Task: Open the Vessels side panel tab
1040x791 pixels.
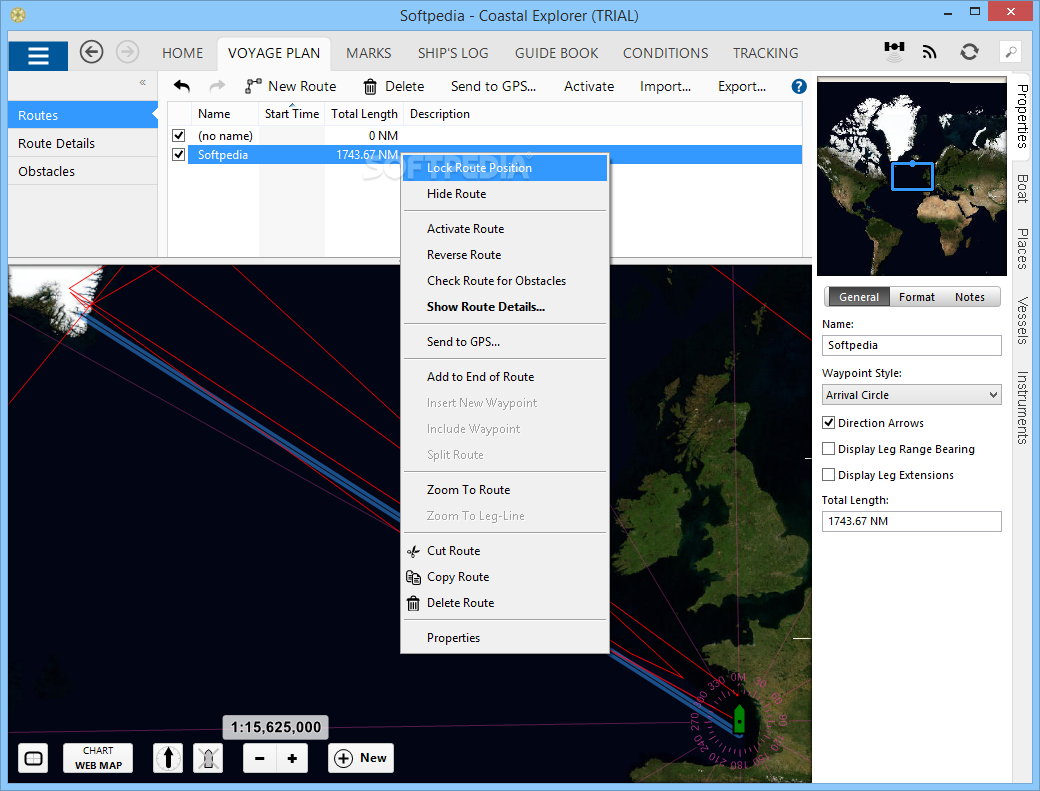Action: click(1023, 321)
